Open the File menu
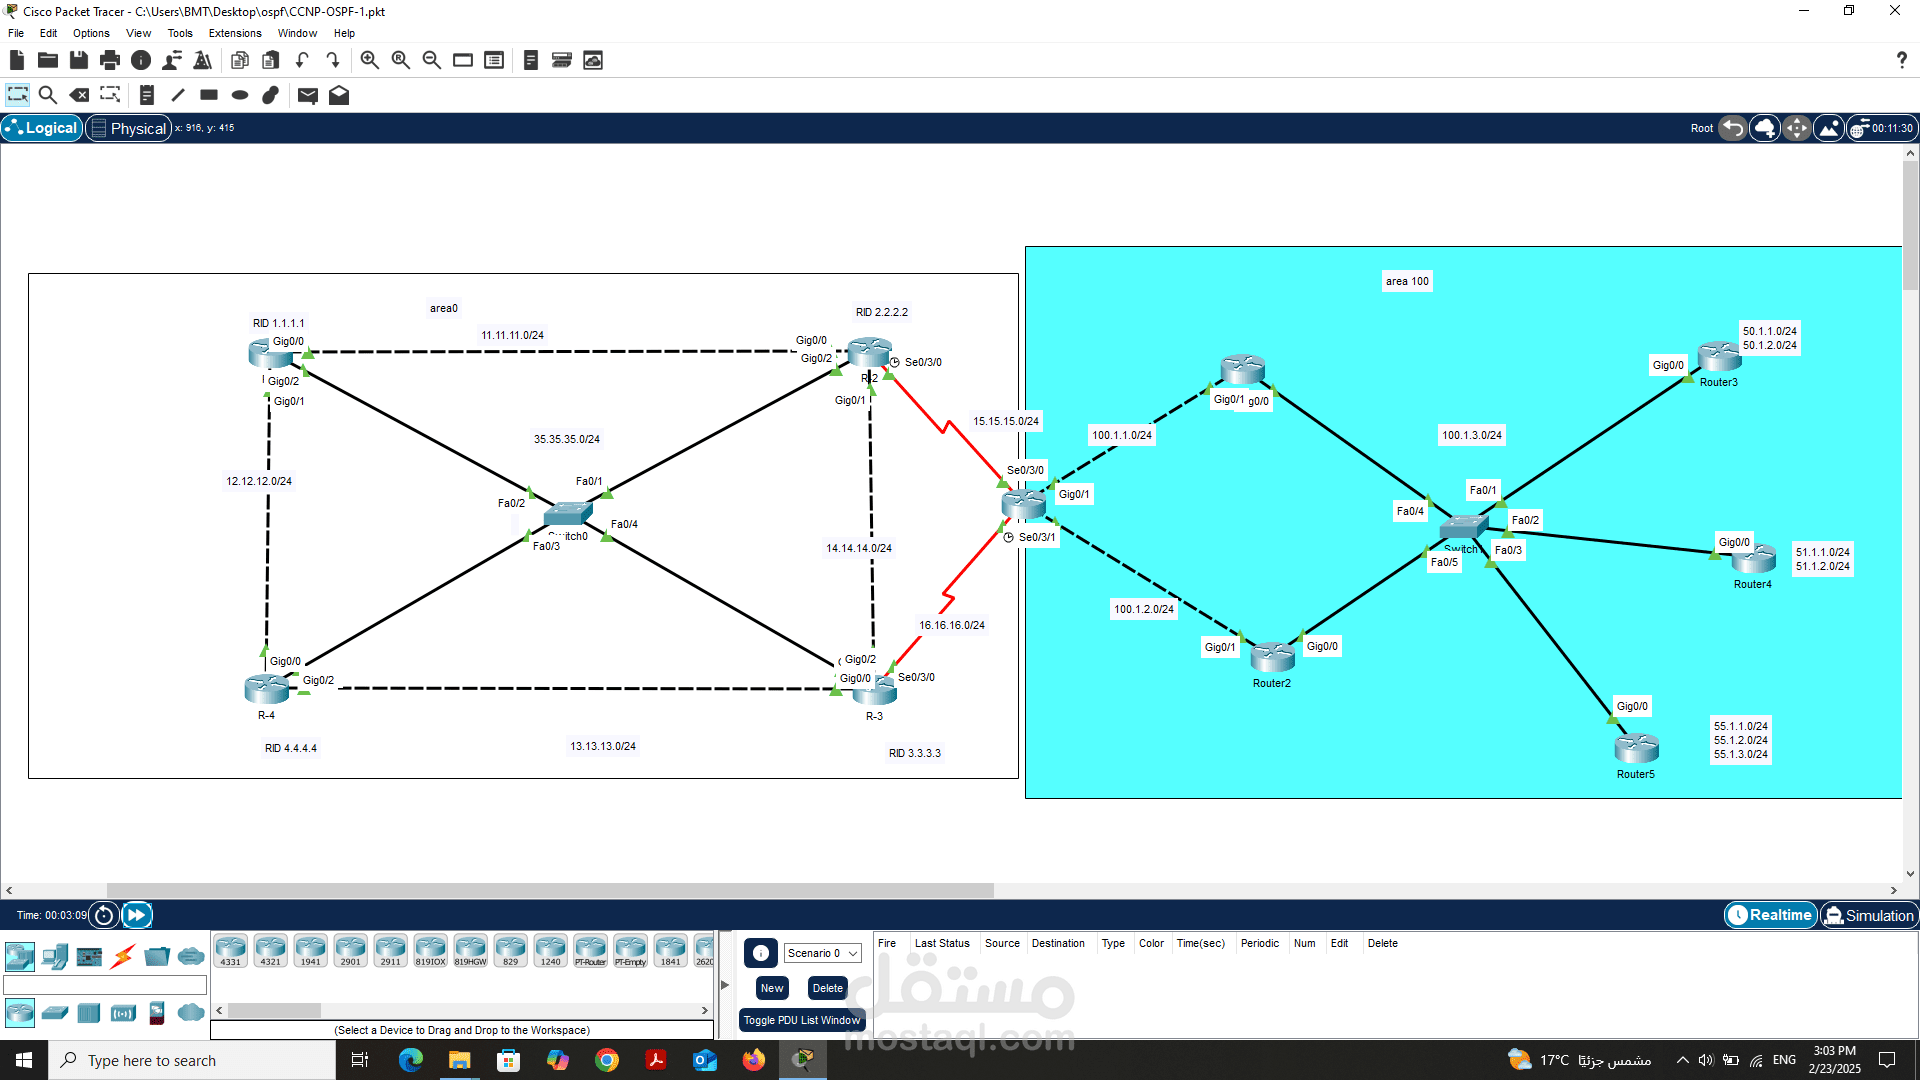The width and height of the screenshot is (1920, 1080). [16, 33]
